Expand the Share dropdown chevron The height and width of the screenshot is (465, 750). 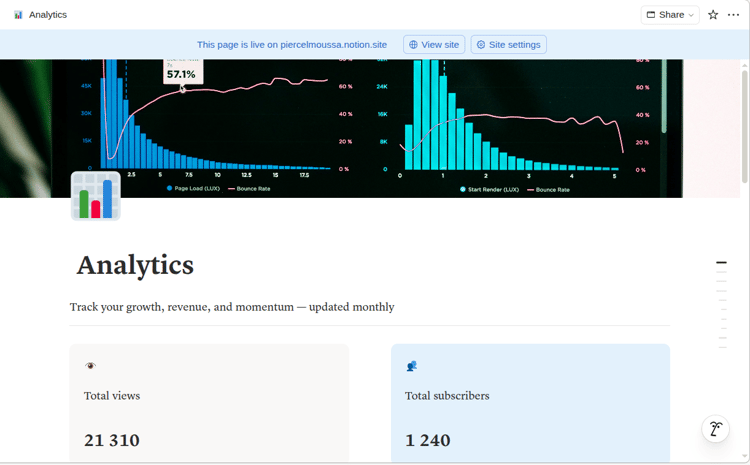[x=691, y=15]
